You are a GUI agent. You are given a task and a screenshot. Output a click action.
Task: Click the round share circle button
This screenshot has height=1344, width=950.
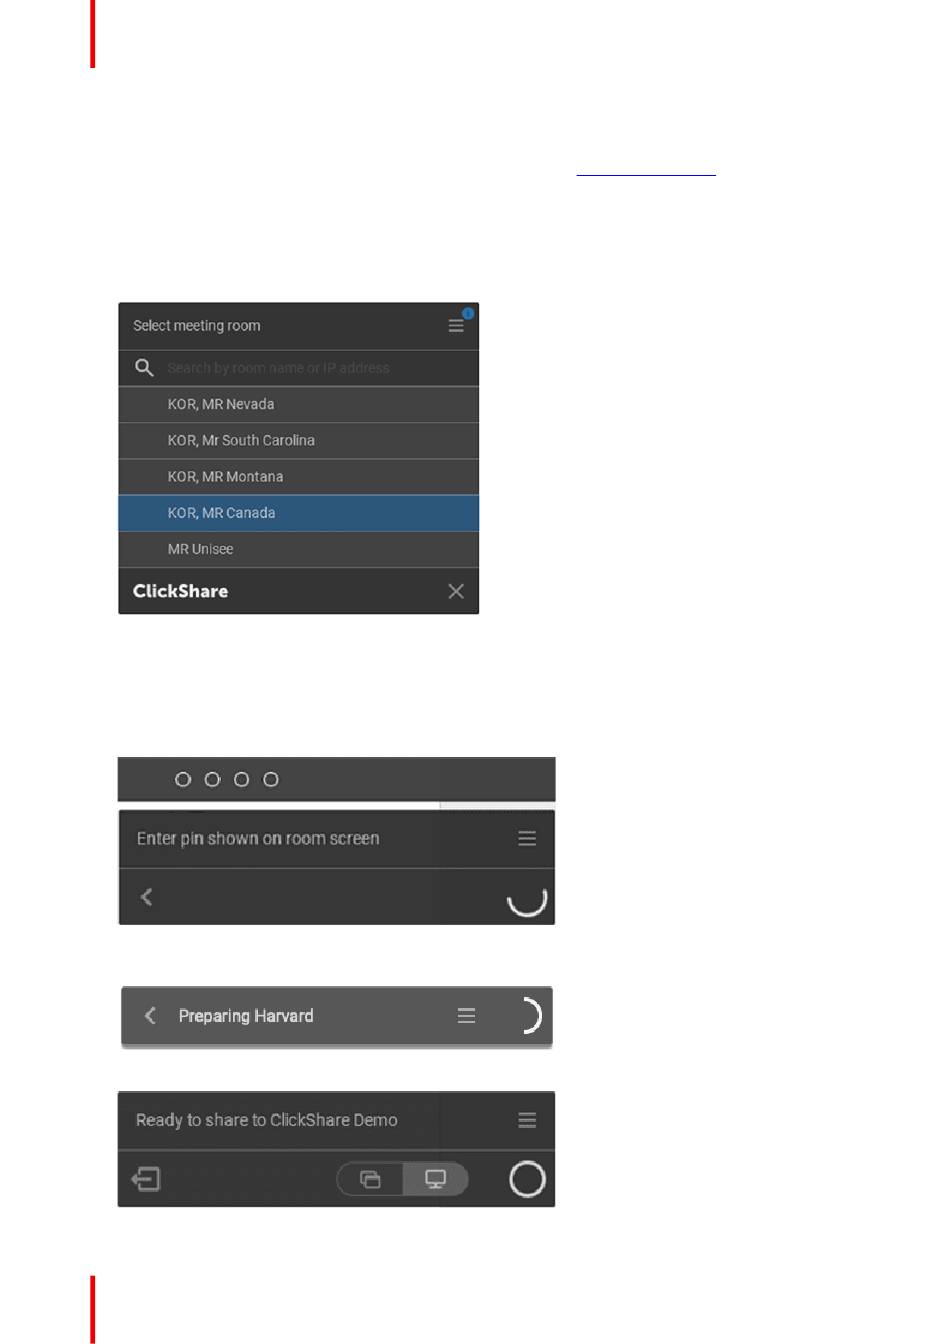[x=527, y=1179]
